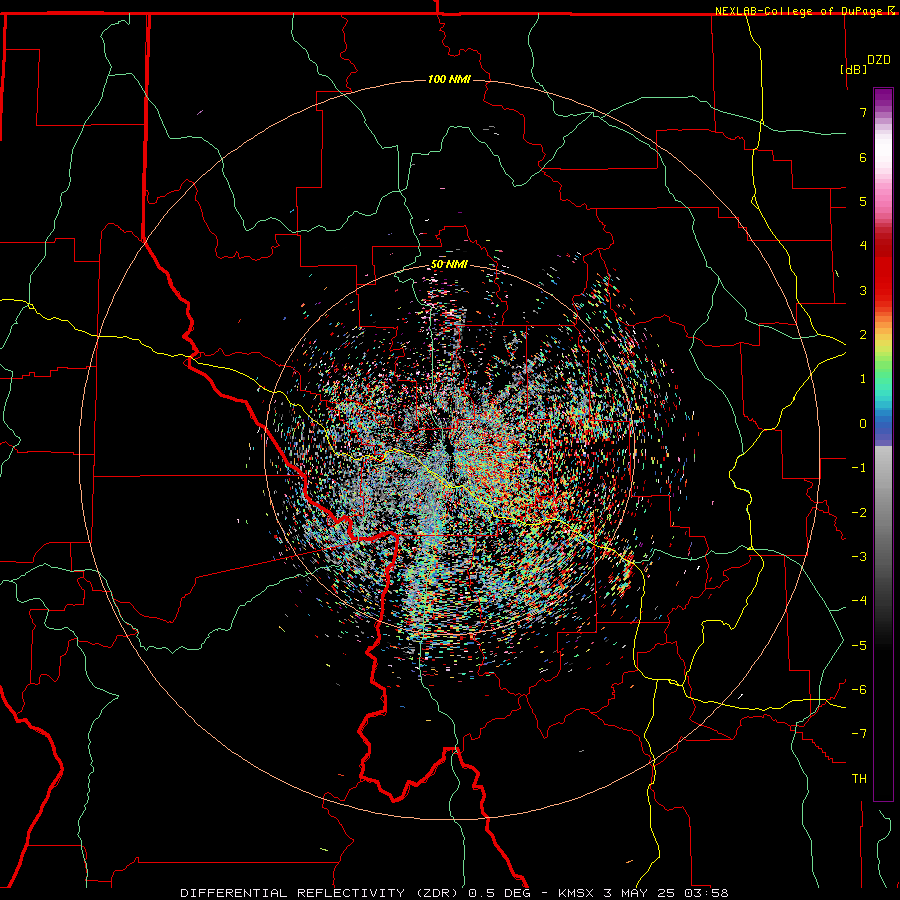The width and height of the screenshot is (900, 900).
Task: Select the 4 dB scale label
Action: click(863, 246)
